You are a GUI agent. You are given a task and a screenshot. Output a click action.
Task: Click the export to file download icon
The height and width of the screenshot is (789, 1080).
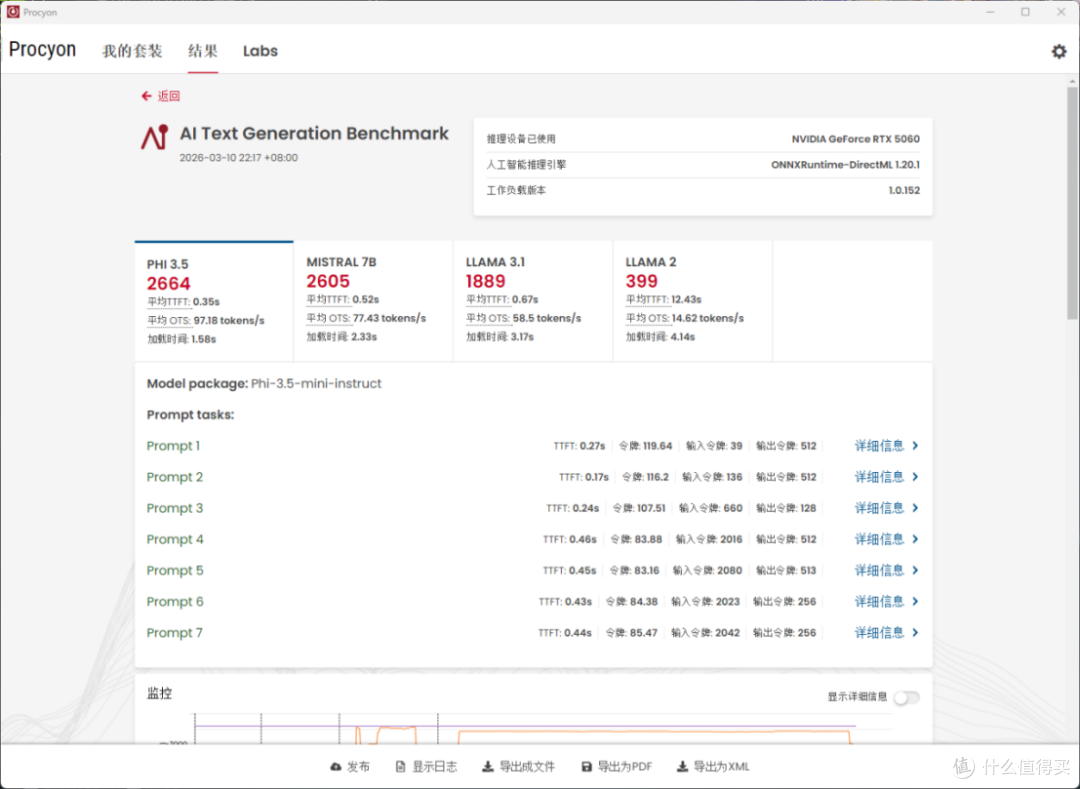488,766
